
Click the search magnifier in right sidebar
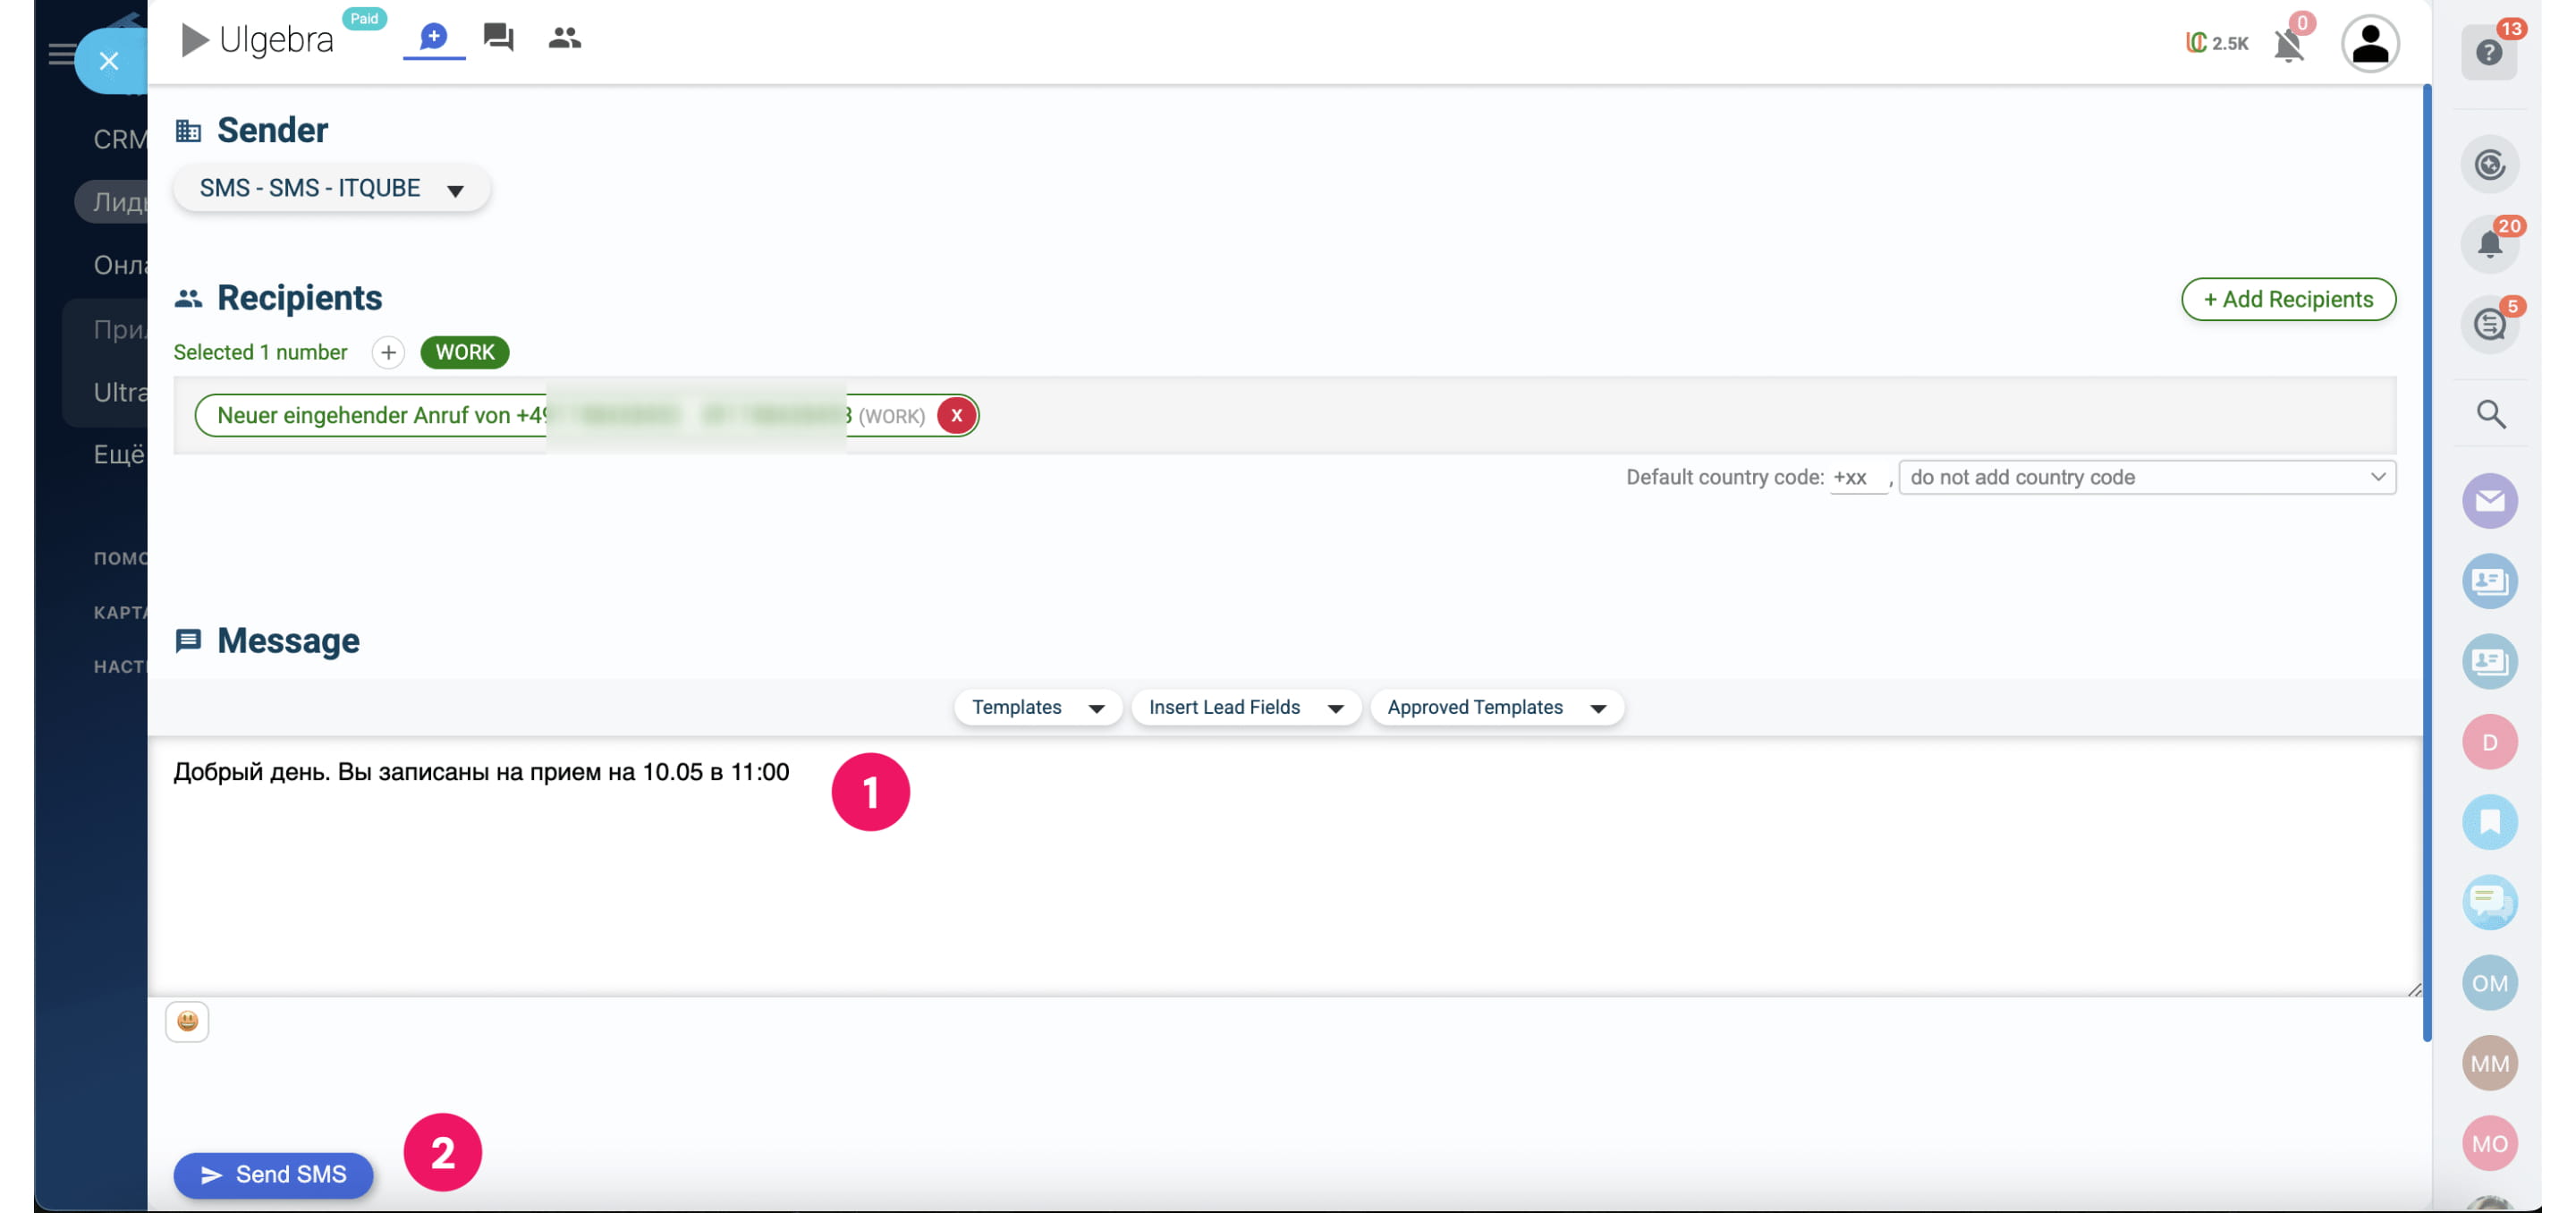click(x=2489, y=414)
